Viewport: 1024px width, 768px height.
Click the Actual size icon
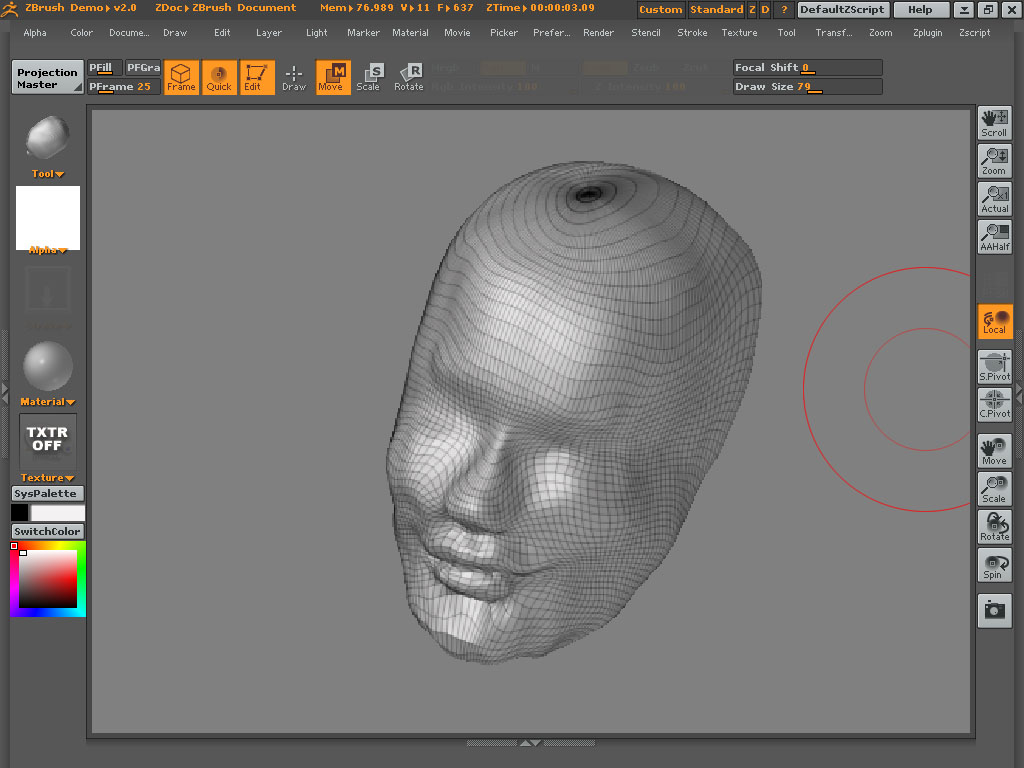click(x=994, y=198)
